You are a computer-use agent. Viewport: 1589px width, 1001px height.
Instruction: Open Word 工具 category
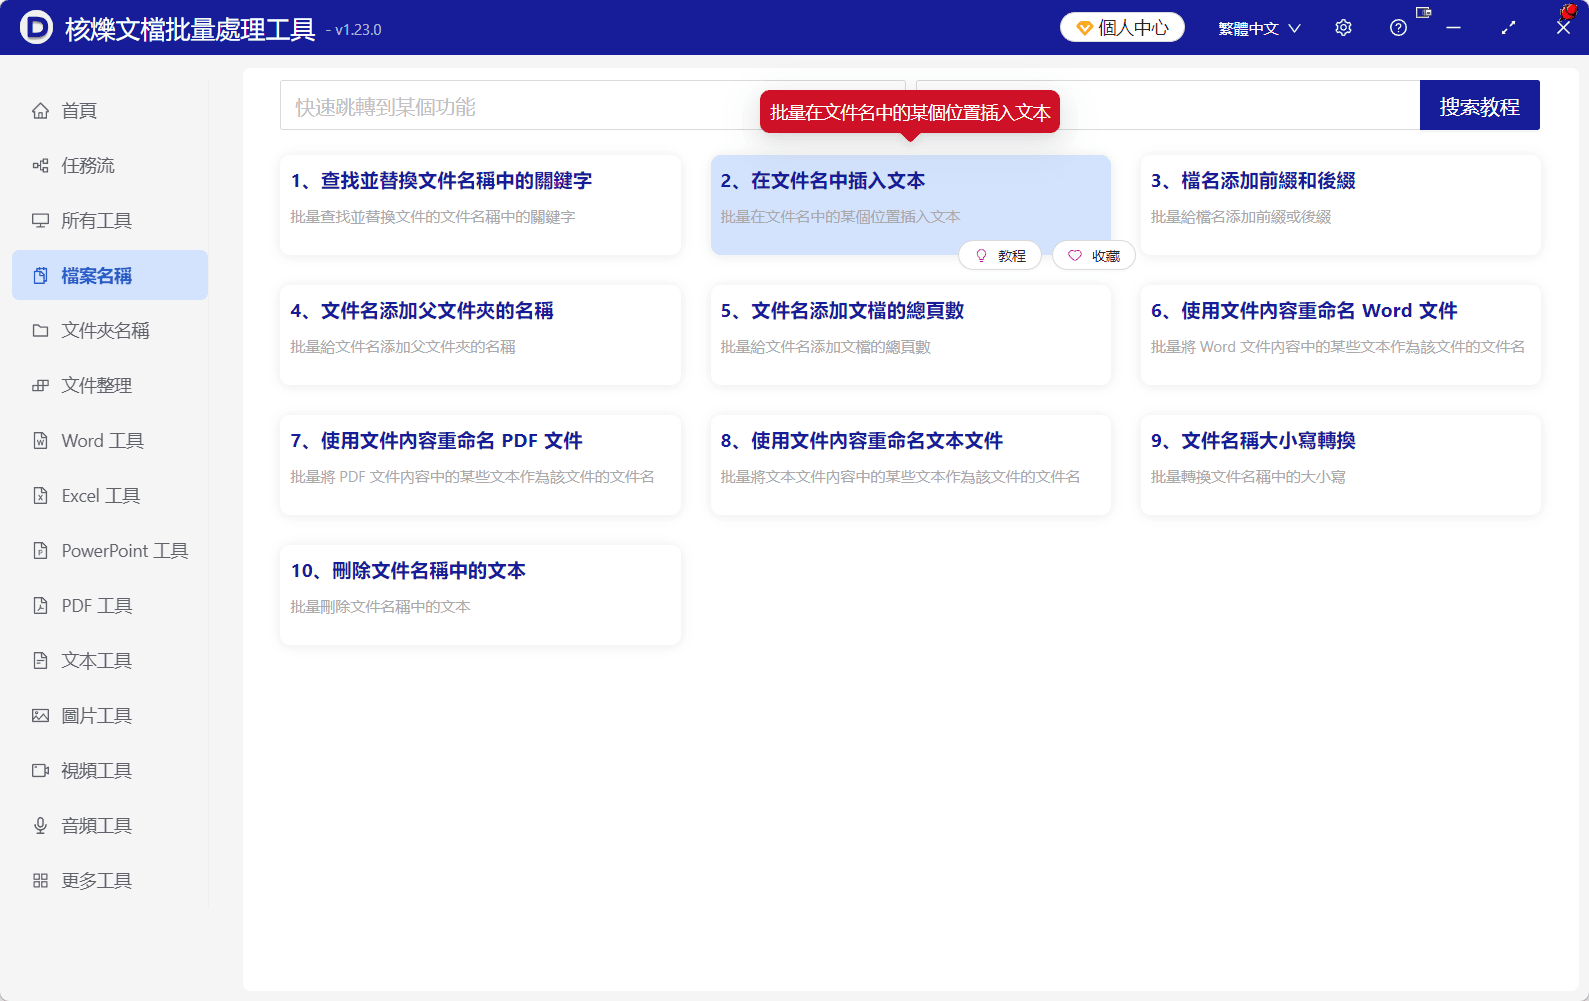110,441
